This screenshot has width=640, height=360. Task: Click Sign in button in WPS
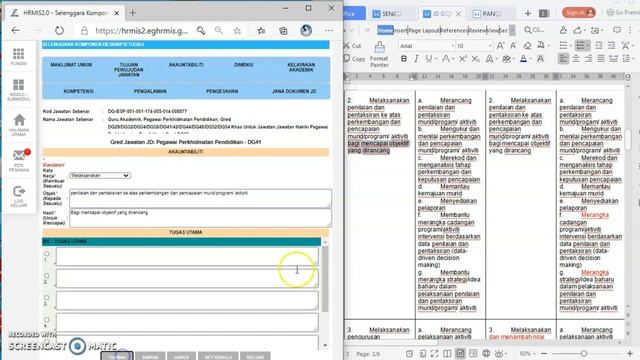[579, 13]
